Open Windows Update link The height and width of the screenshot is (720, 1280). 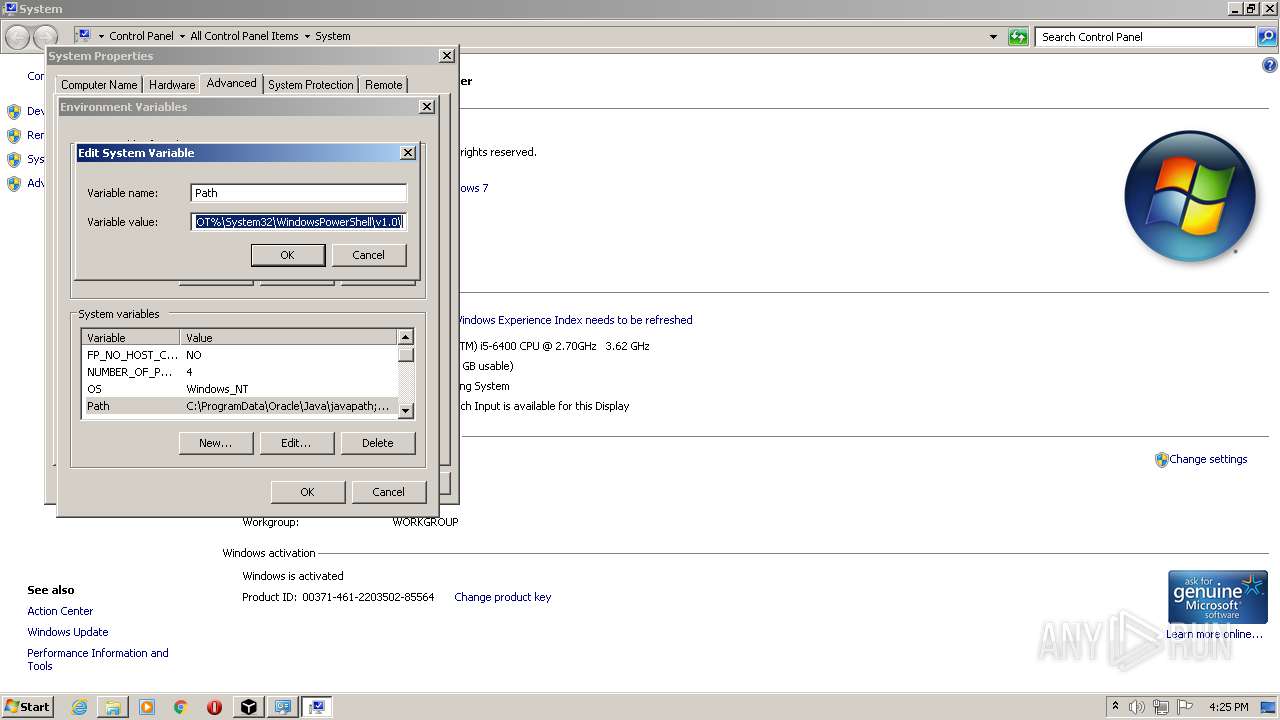[68, 633]
